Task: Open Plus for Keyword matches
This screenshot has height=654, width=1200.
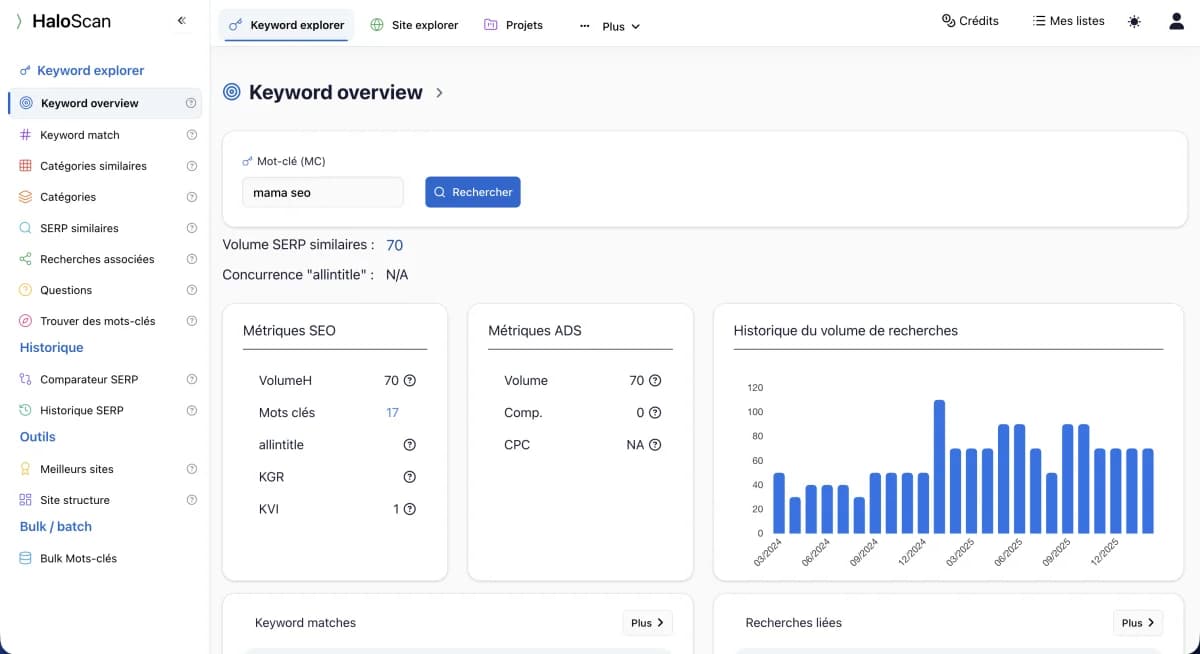Action: pyautogui.click(x=647, y=622)
